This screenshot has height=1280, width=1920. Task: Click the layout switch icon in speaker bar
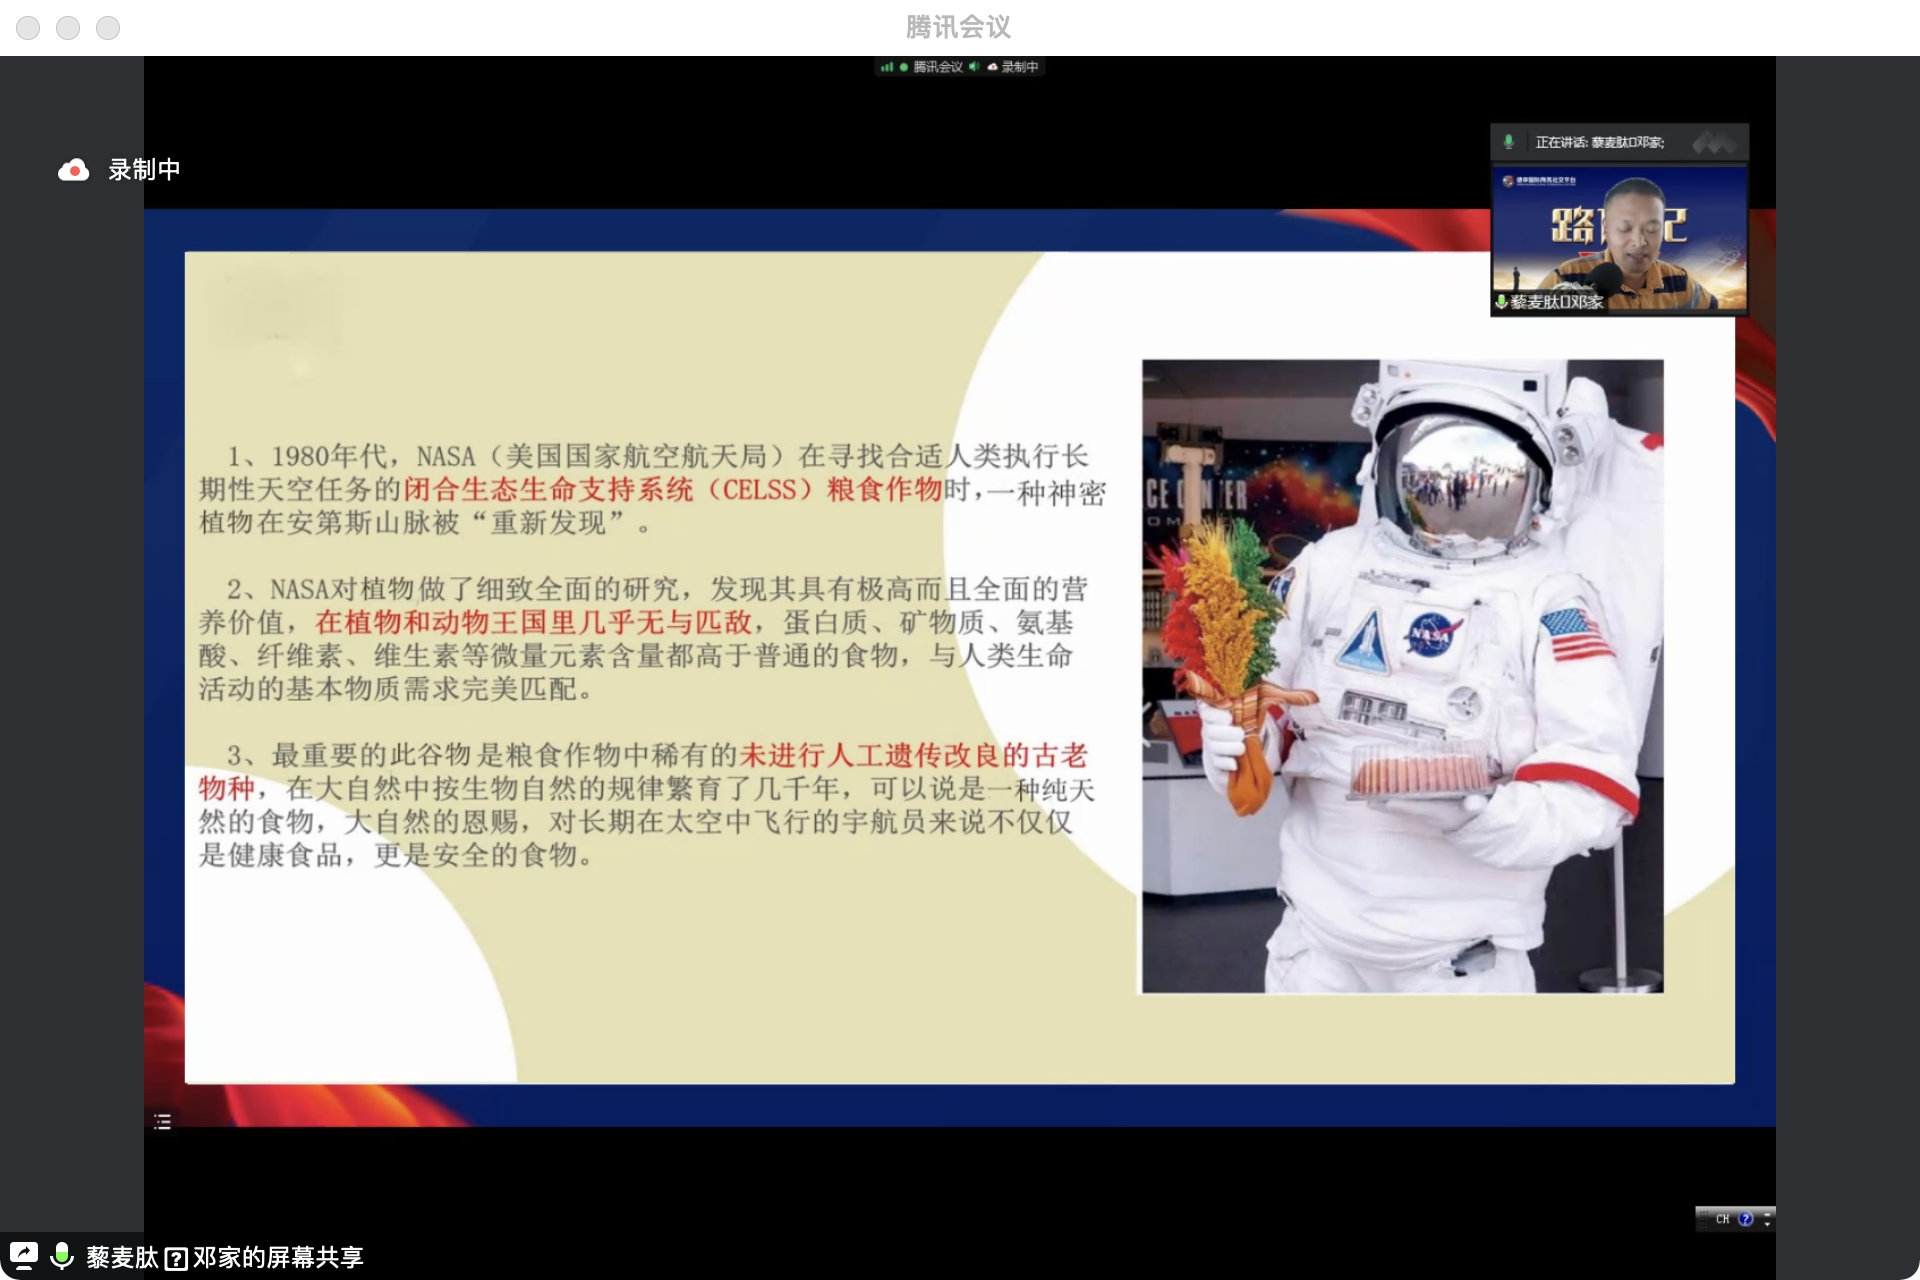point(1714,142)
